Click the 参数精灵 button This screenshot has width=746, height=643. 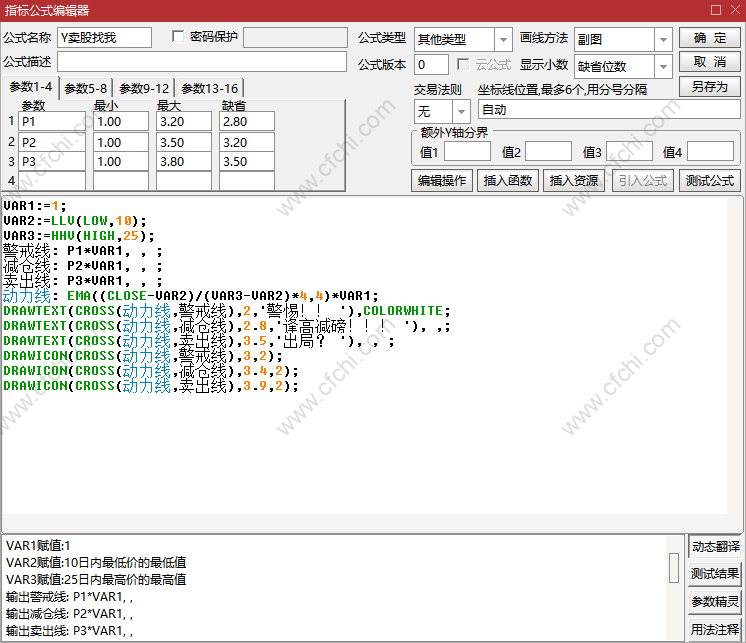(716, 602)
